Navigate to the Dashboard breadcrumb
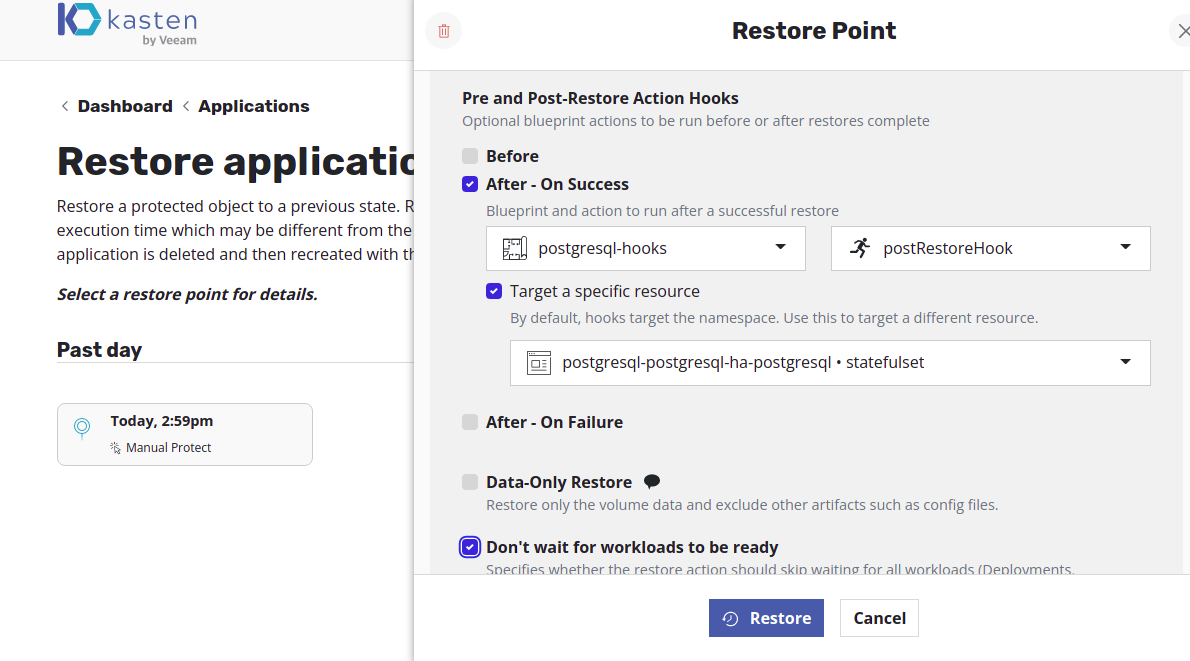Viewport: 1190px width, 661px height. click(x=125, y=106)
